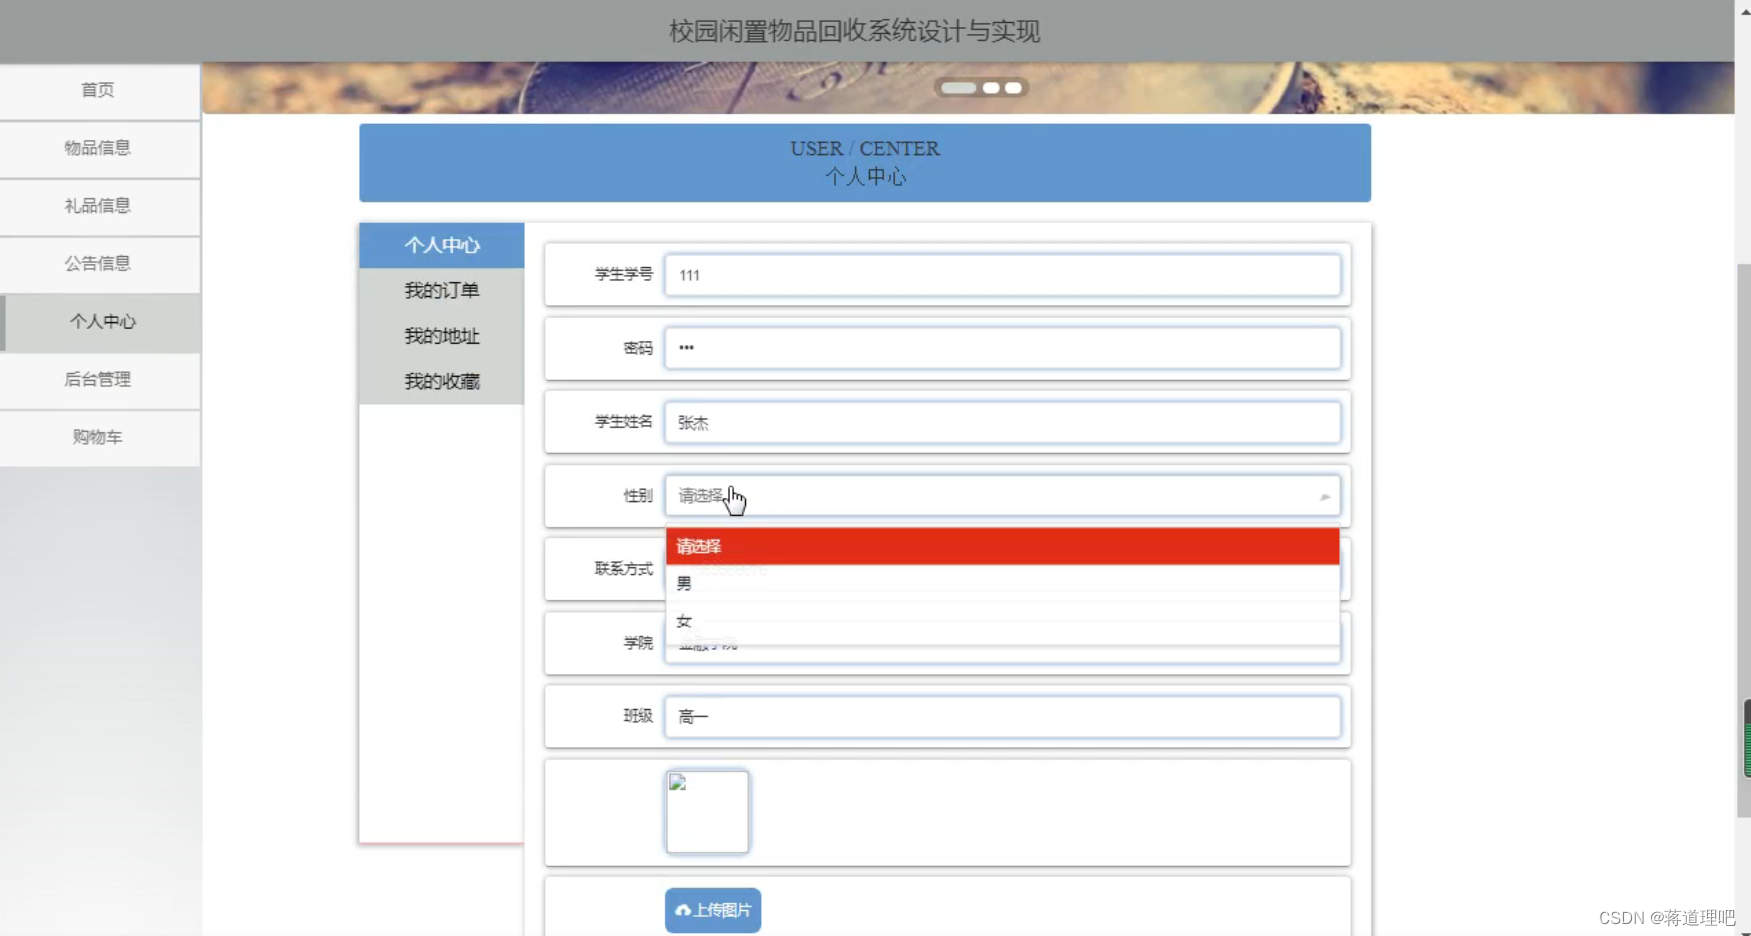Go to 后台管理 via the sidebar

point(97,380)
